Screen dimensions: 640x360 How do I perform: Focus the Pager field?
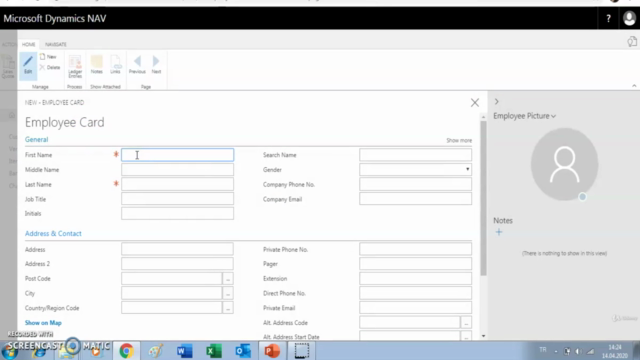(x=416, y=264)
